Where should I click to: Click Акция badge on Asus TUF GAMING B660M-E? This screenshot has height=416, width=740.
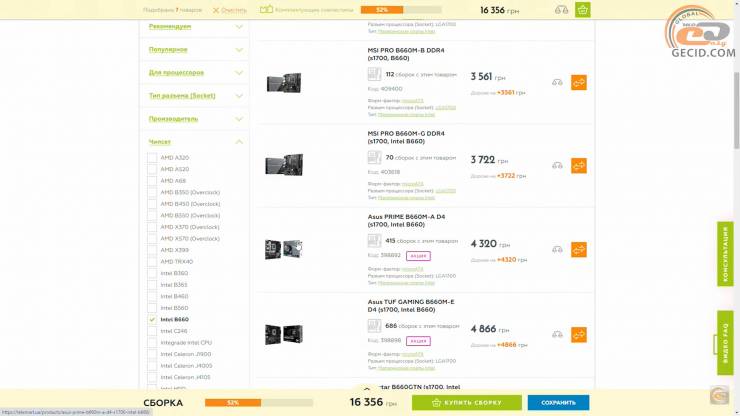[x=418, y=341]
